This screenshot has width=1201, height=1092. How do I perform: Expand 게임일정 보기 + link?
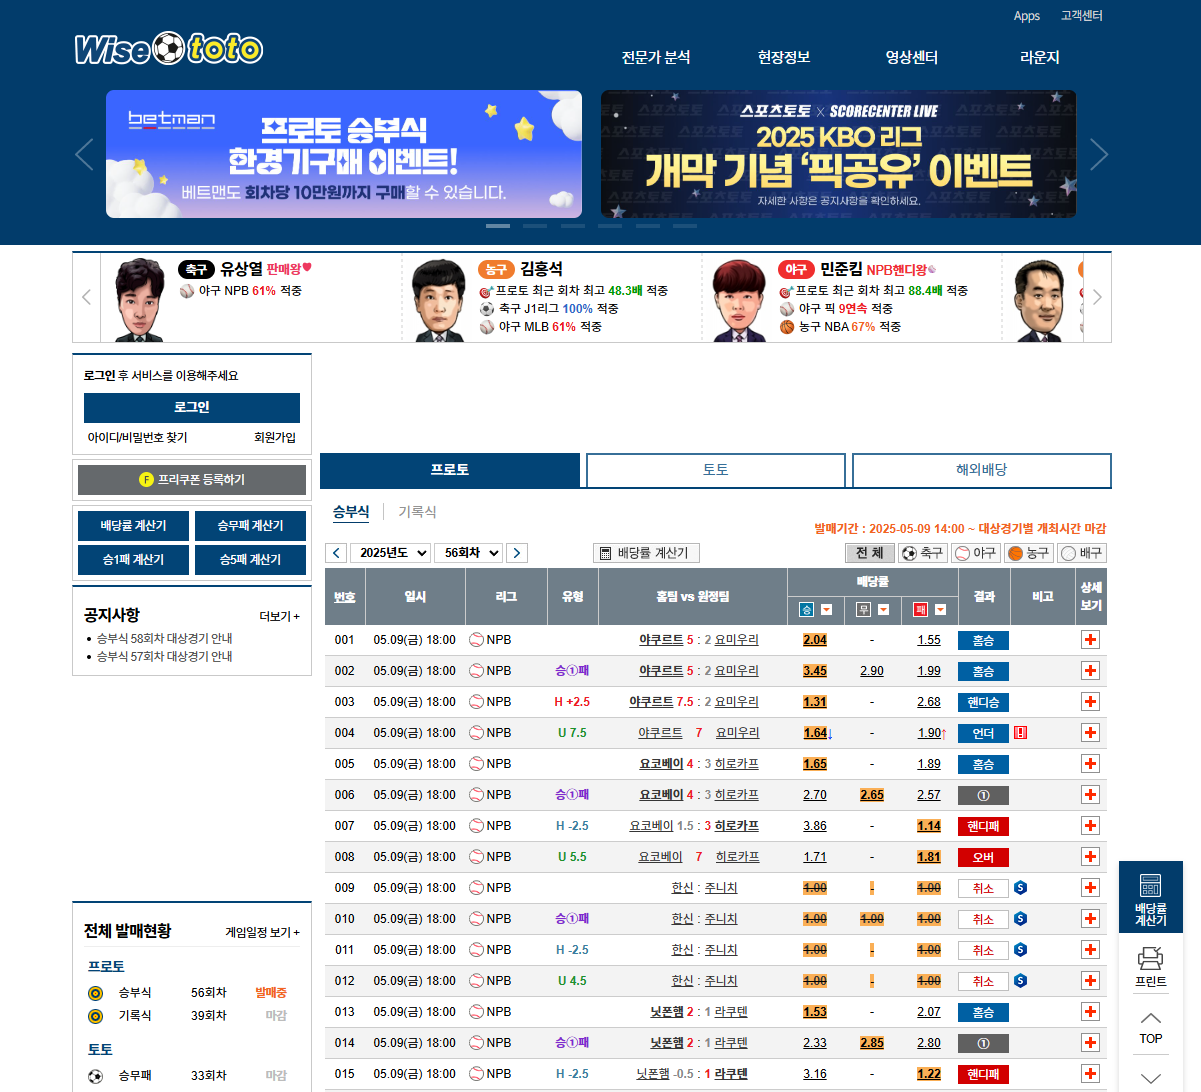(x=262, y=932)
